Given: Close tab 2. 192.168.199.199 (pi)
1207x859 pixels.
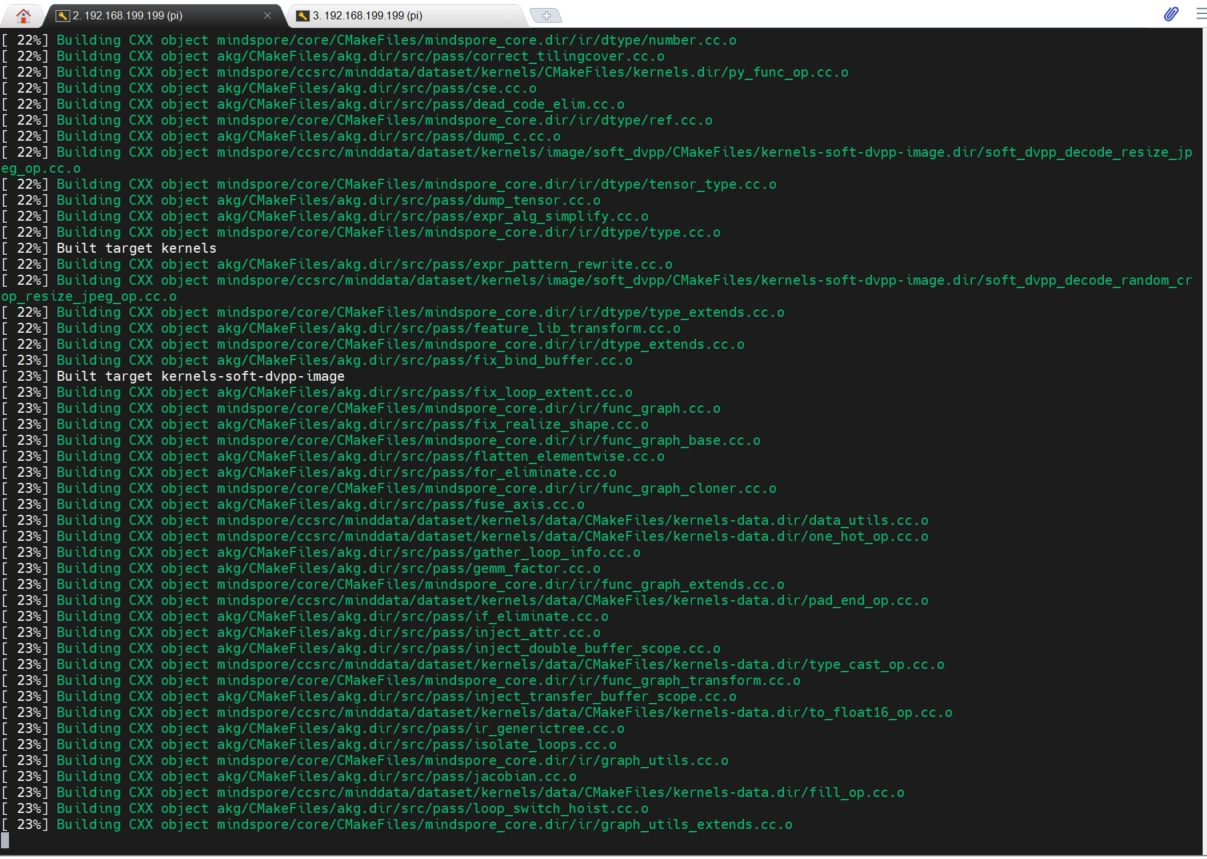Looking at the screenshot, I should pyautogui.click(x=268, y=16).
